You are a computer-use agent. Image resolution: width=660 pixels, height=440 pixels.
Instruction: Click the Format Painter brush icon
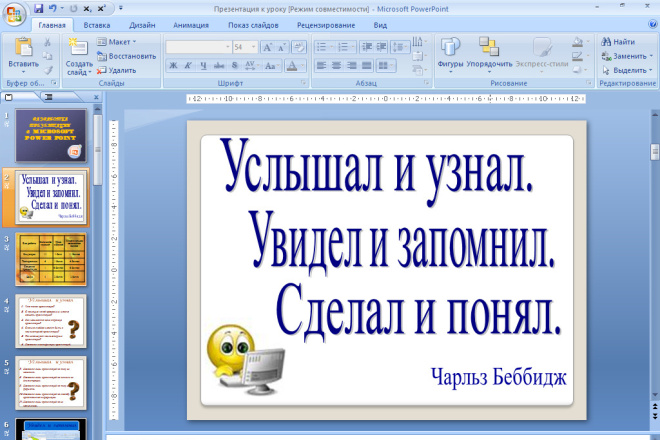[48, 70]
